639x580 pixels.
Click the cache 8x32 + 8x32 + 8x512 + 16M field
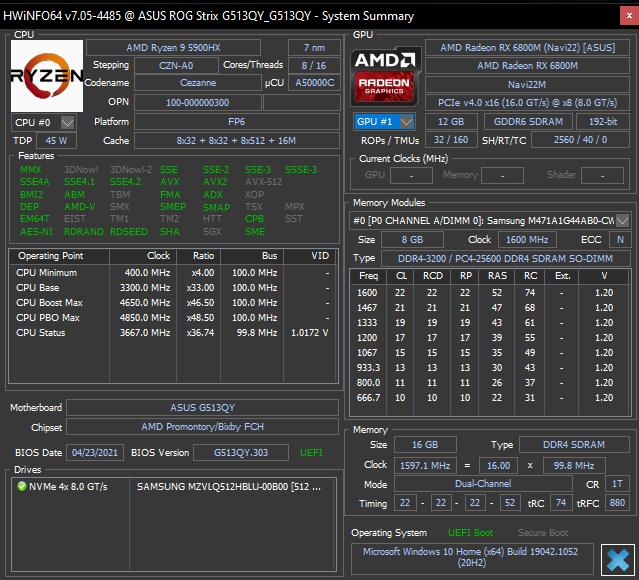(237, 141)
